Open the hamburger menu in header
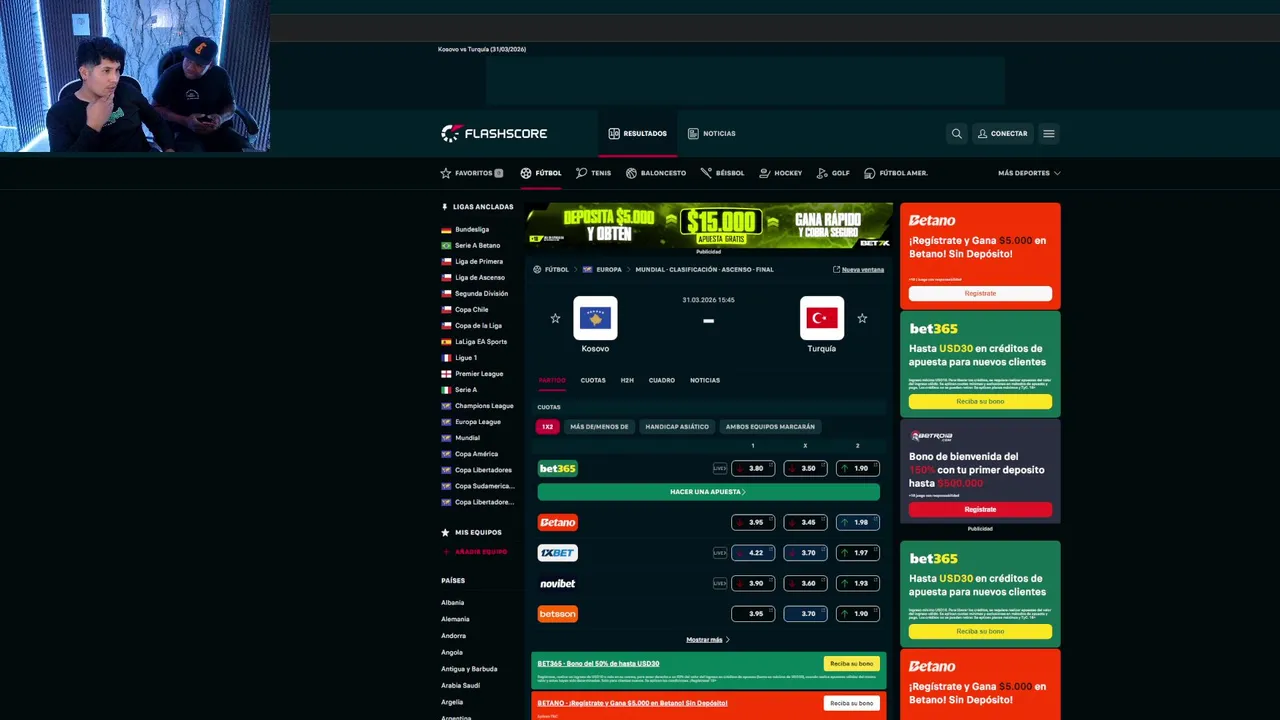The image size is (1280, 720). [x=1048, y=133]
